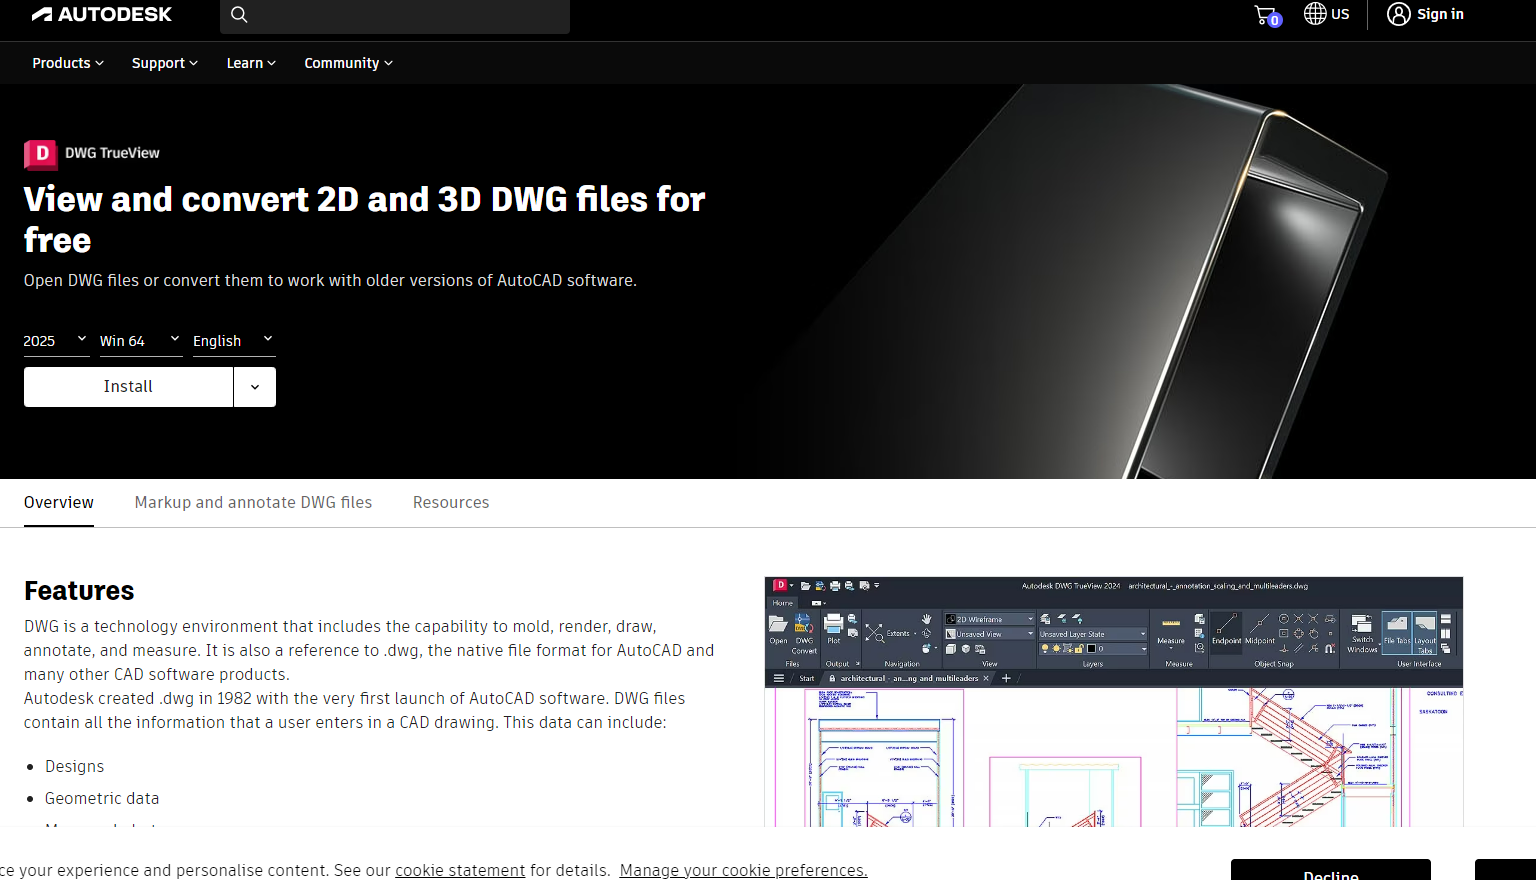Click the Features heading

click(x=79, y=591)
